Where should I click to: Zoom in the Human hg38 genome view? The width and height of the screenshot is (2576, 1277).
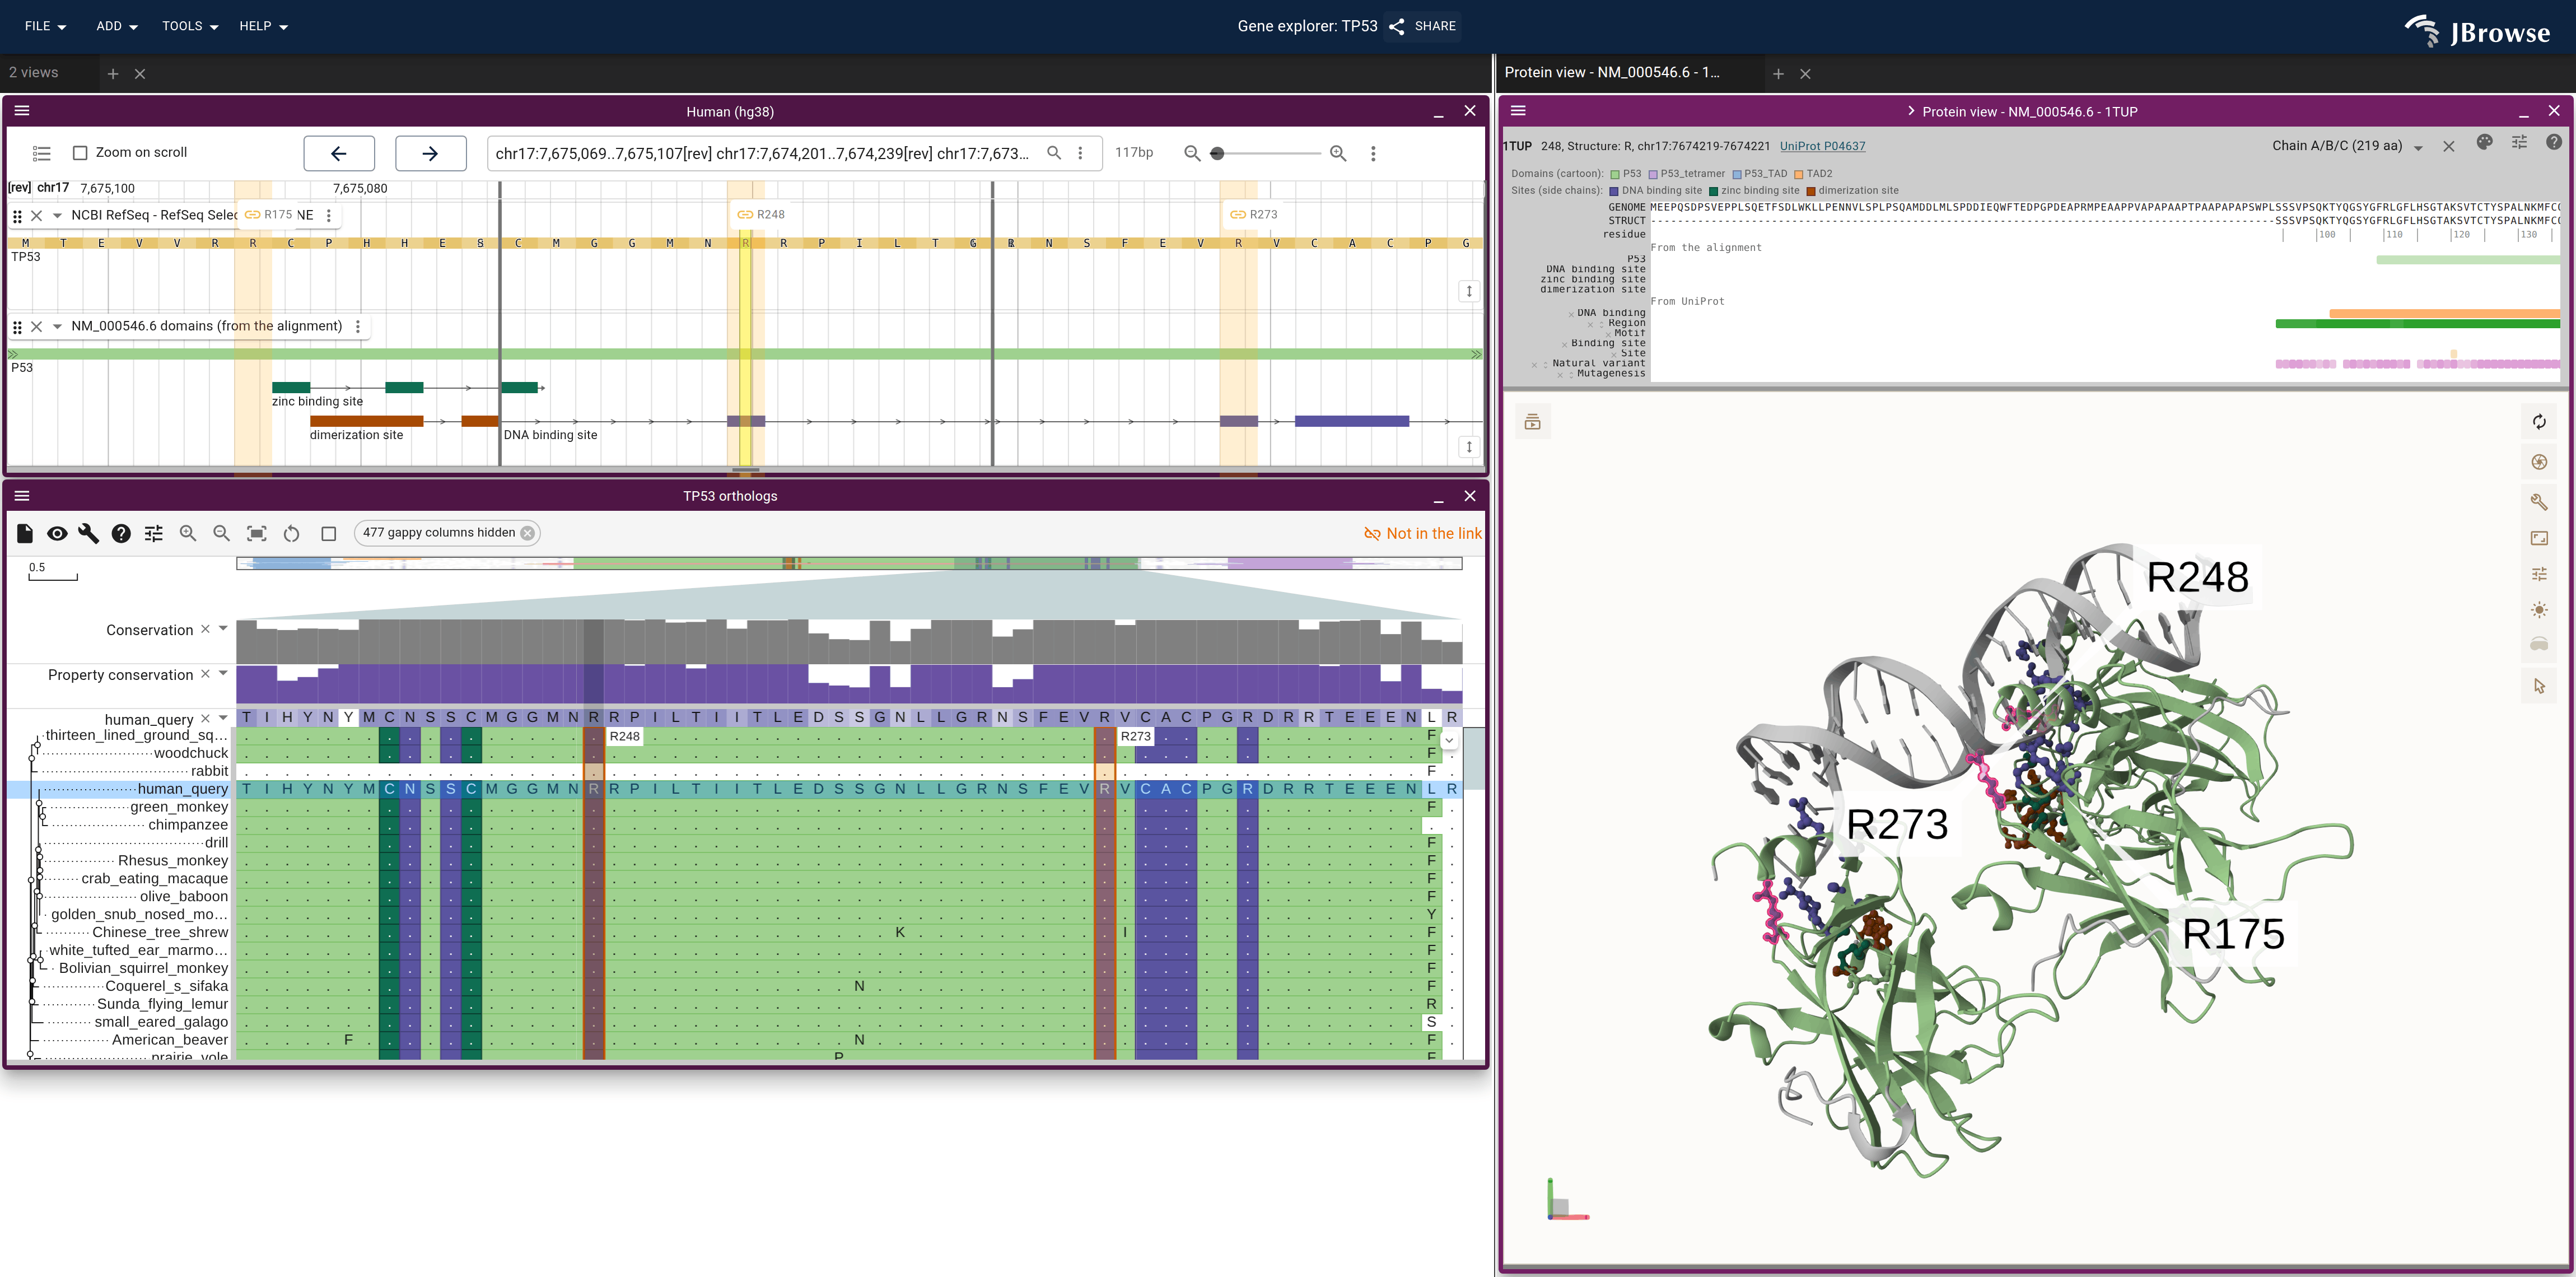(1338, 153)
